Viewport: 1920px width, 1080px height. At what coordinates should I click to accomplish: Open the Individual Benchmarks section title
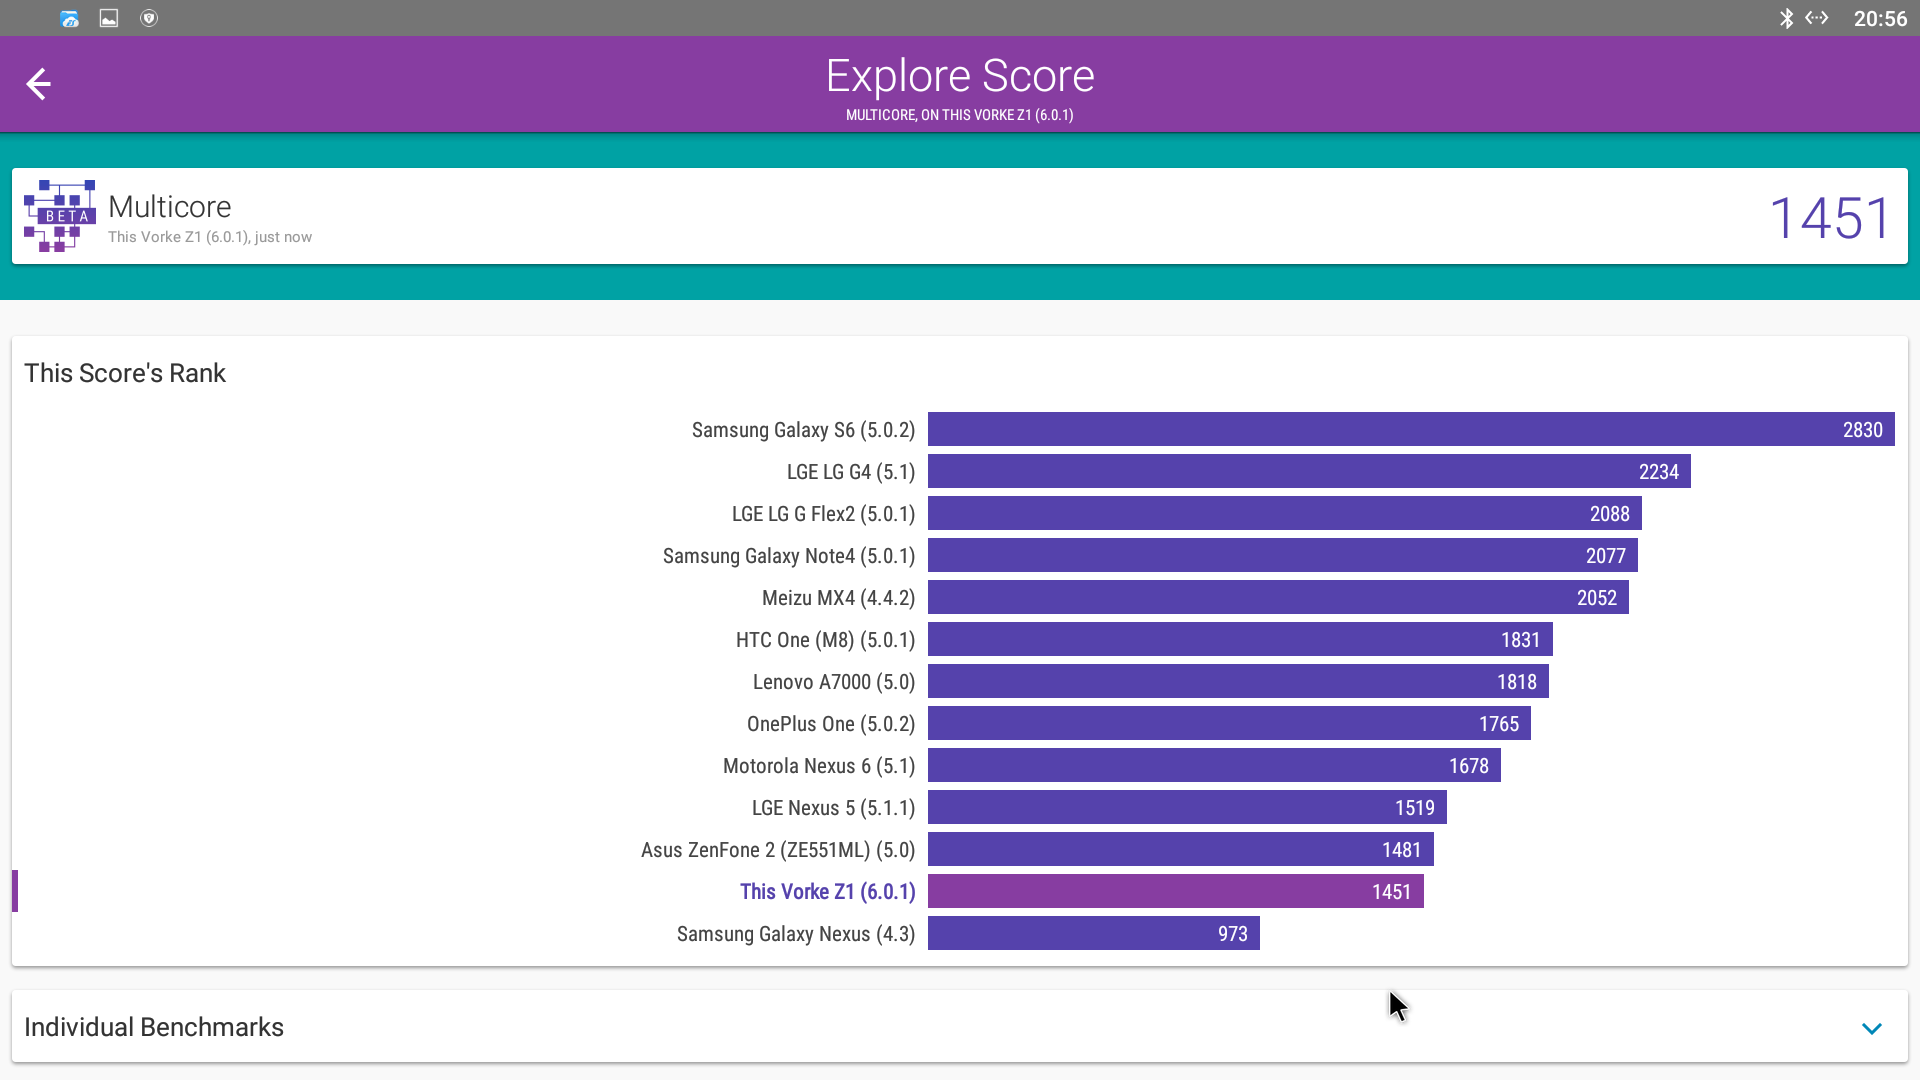[x=154, y=1027]
